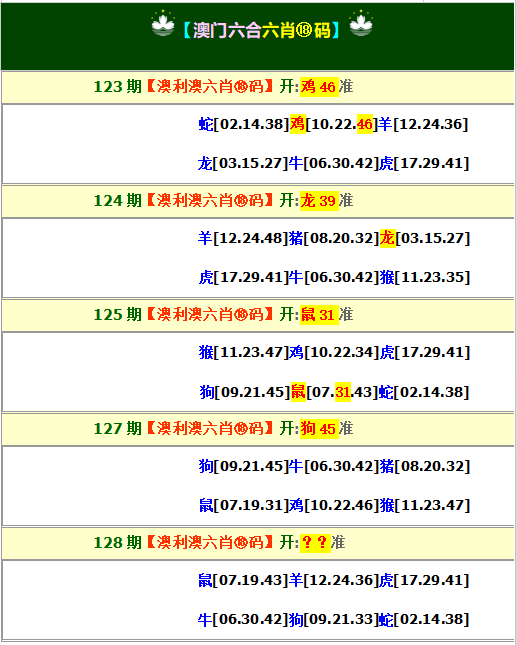Select 蛇[02.14.38] under 125 期
The width and height of the screenshot is (517, 645).
click(424, 392)
